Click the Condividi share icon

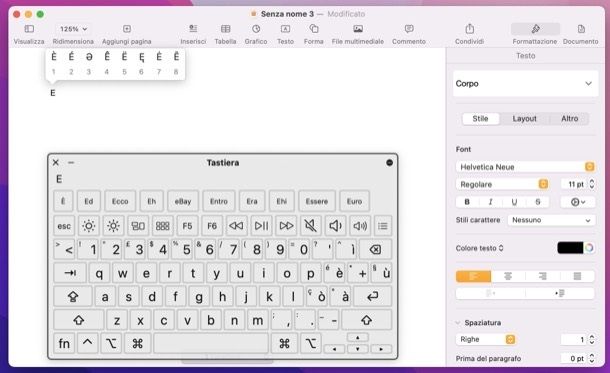coord(470,29)
